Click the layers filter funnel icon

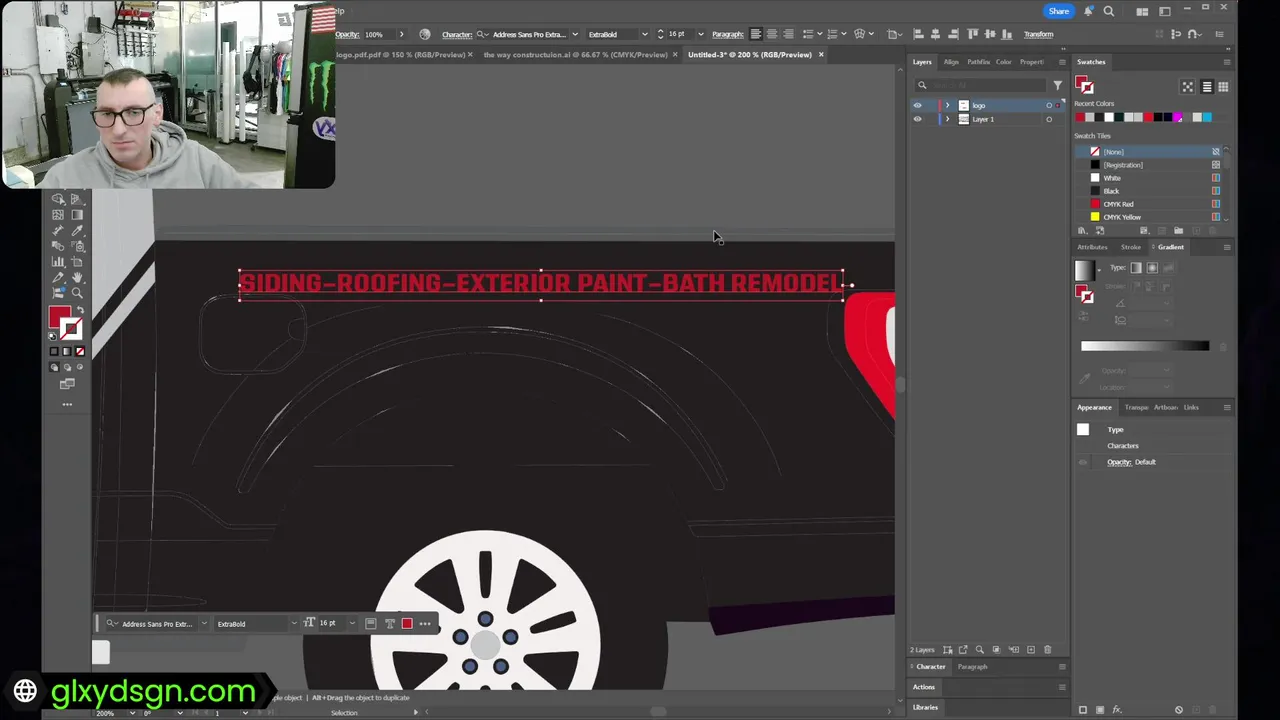click(x=1057, y=85)
